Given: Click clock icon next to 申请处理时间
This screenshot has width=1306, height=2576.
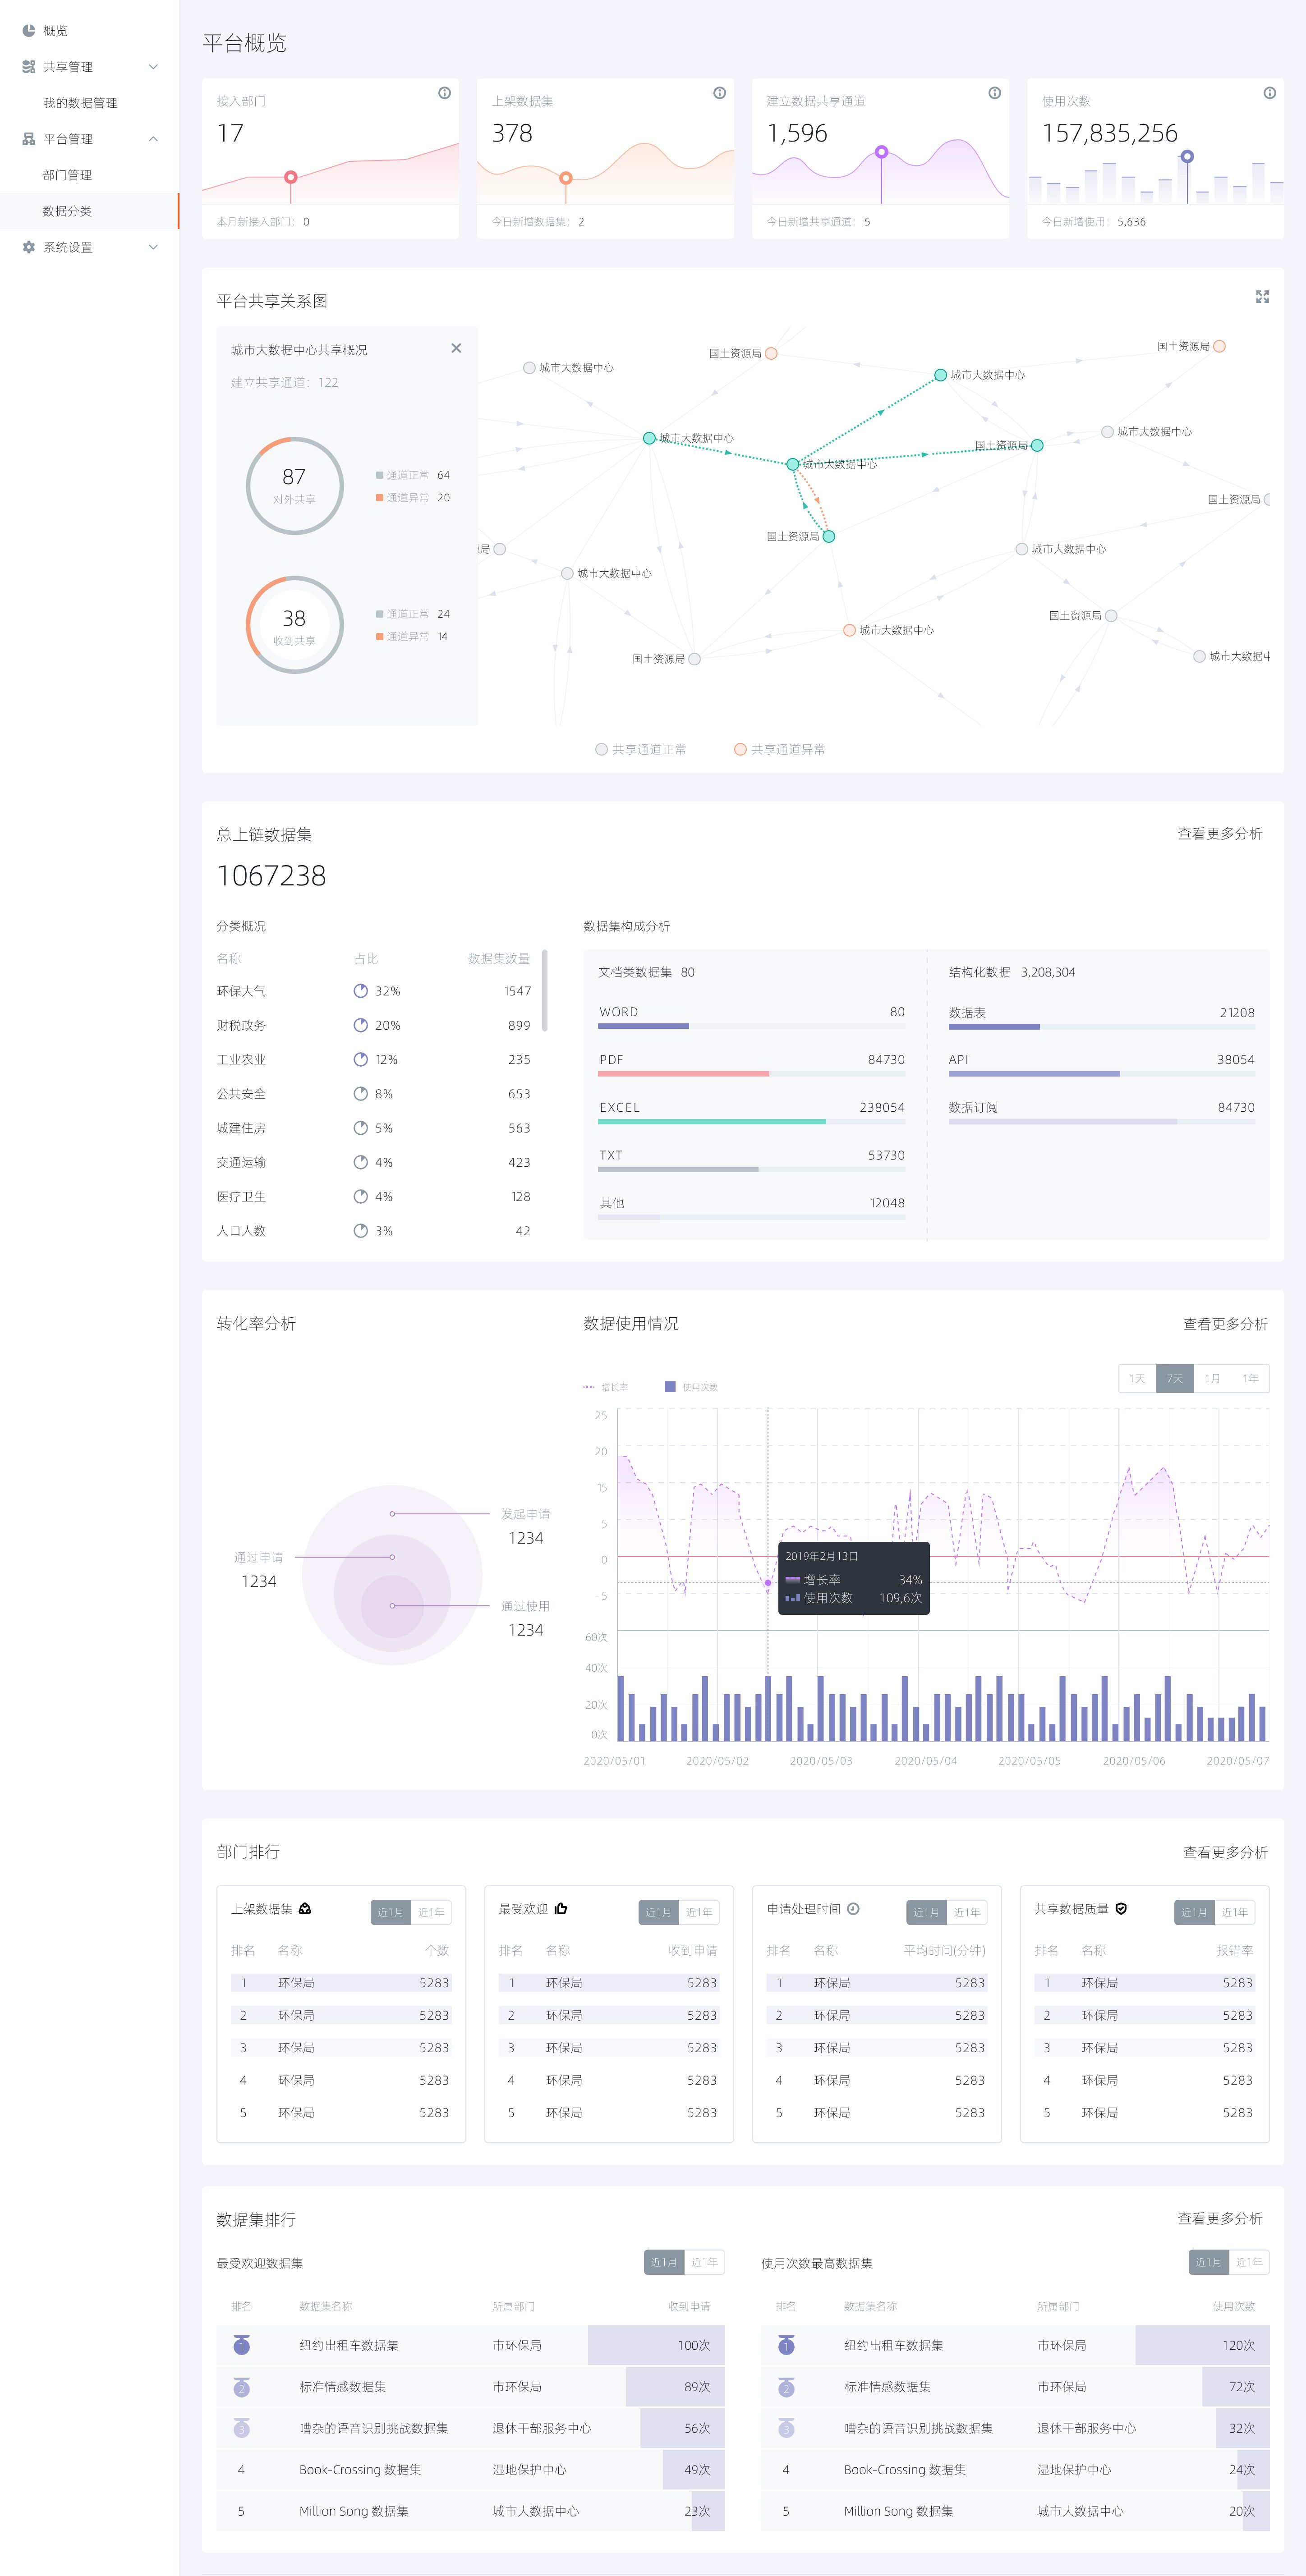Looking at the screenshot, I should click(853, 1908).
